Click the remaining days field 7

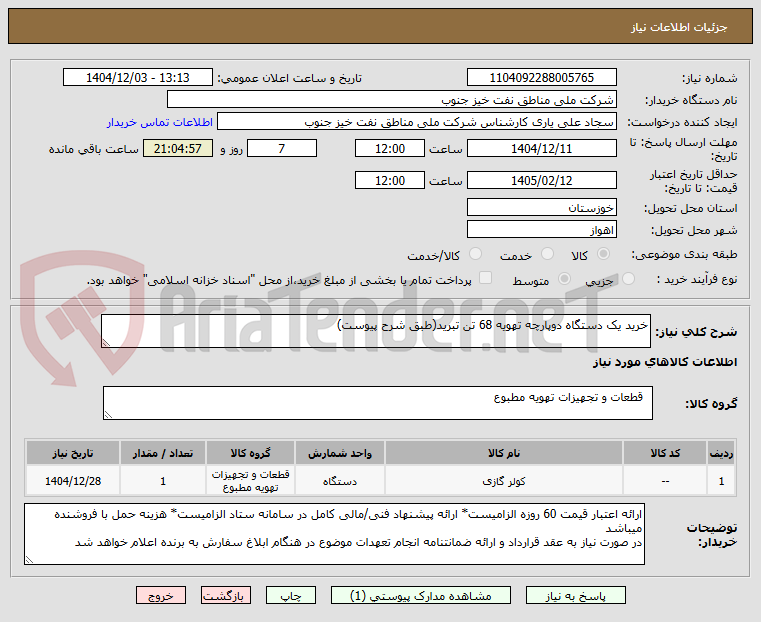click(282, 148)
